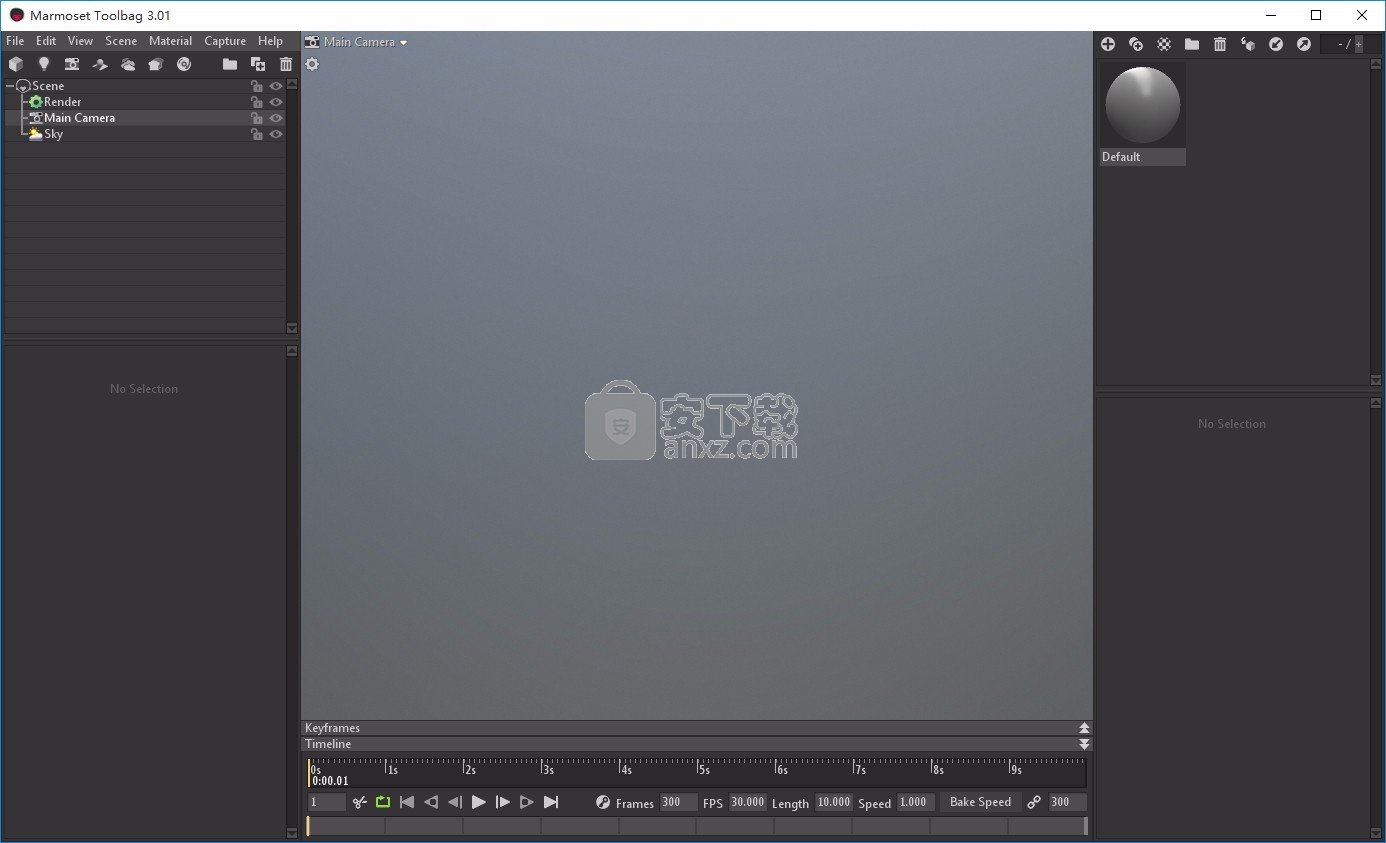
Task: Open the File menu
Action: click(15, 41)
